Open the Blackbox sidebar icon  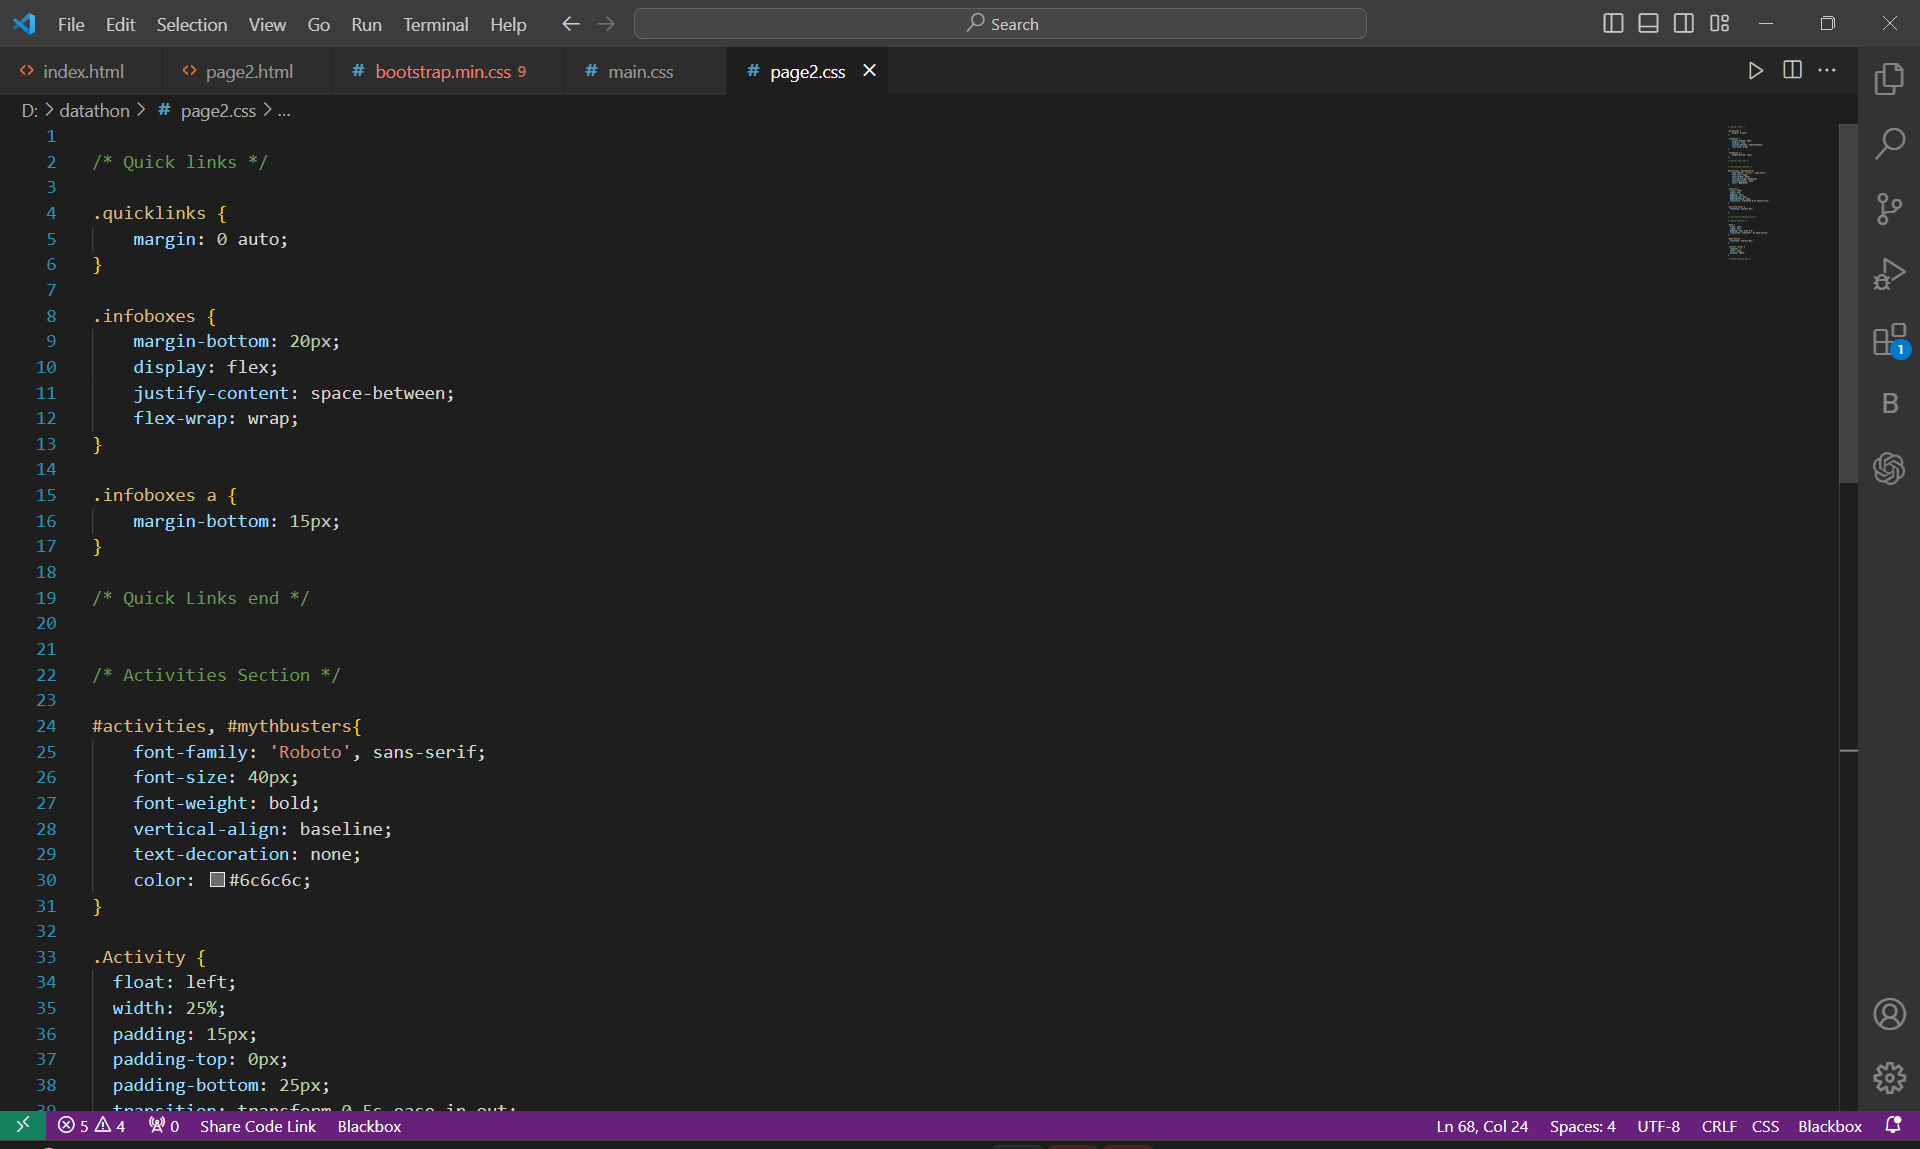[1889, 403]
